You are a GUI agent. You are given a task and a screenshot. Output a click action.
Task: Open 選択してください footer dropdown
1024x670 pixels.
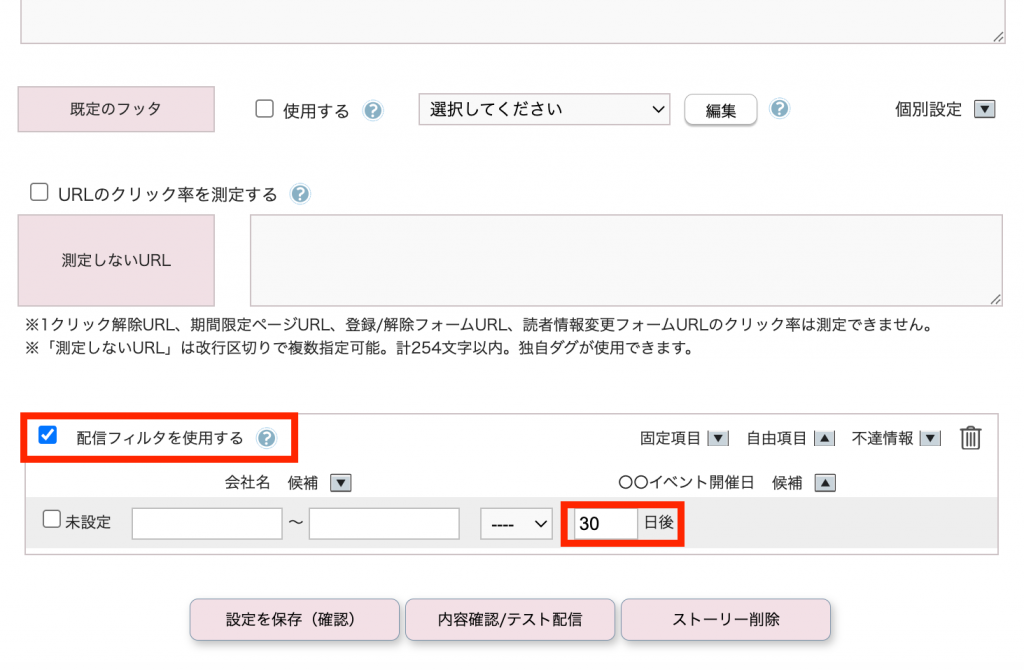pos(544,110)
